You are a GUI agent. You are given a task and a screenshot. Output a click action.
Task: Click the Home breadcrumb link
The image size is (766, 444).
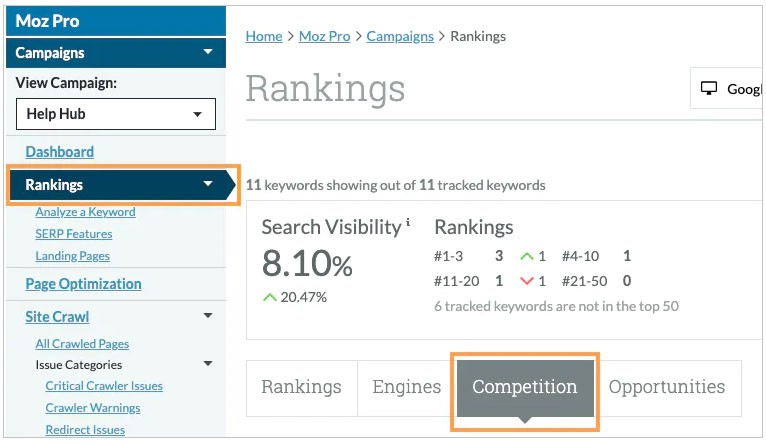pyautogui.click(x=264, y=36)
